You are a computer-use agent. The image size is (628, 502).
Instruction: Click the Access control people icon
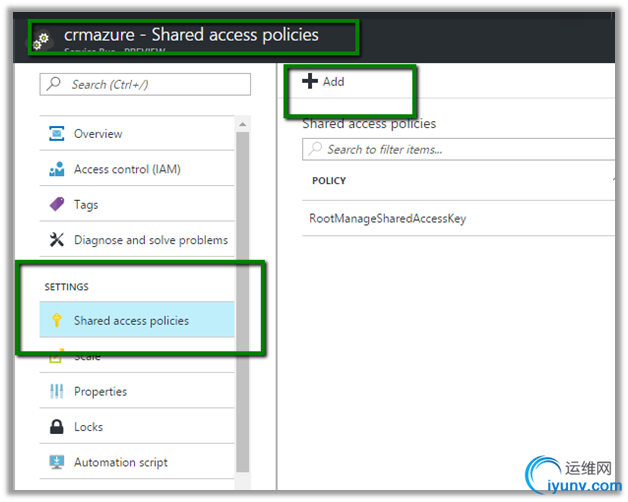[x=56, y=169]
